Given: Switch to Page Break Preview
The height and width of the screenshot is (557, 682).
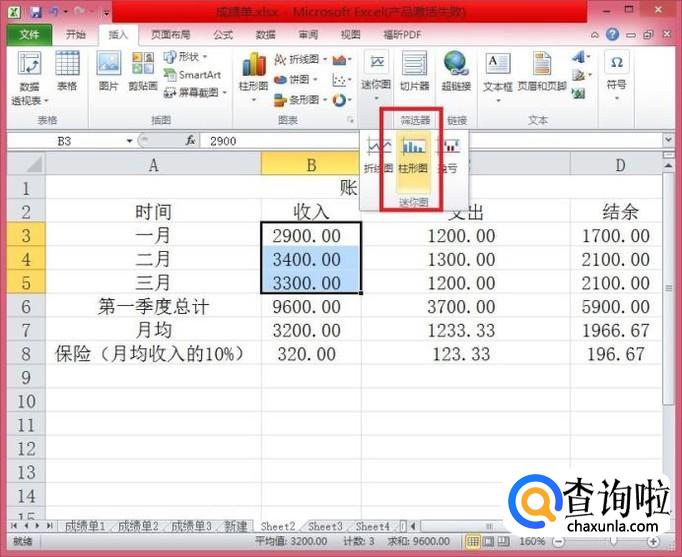Looking at the screenshot, I should pyautogui.click(x=504, y=541).
